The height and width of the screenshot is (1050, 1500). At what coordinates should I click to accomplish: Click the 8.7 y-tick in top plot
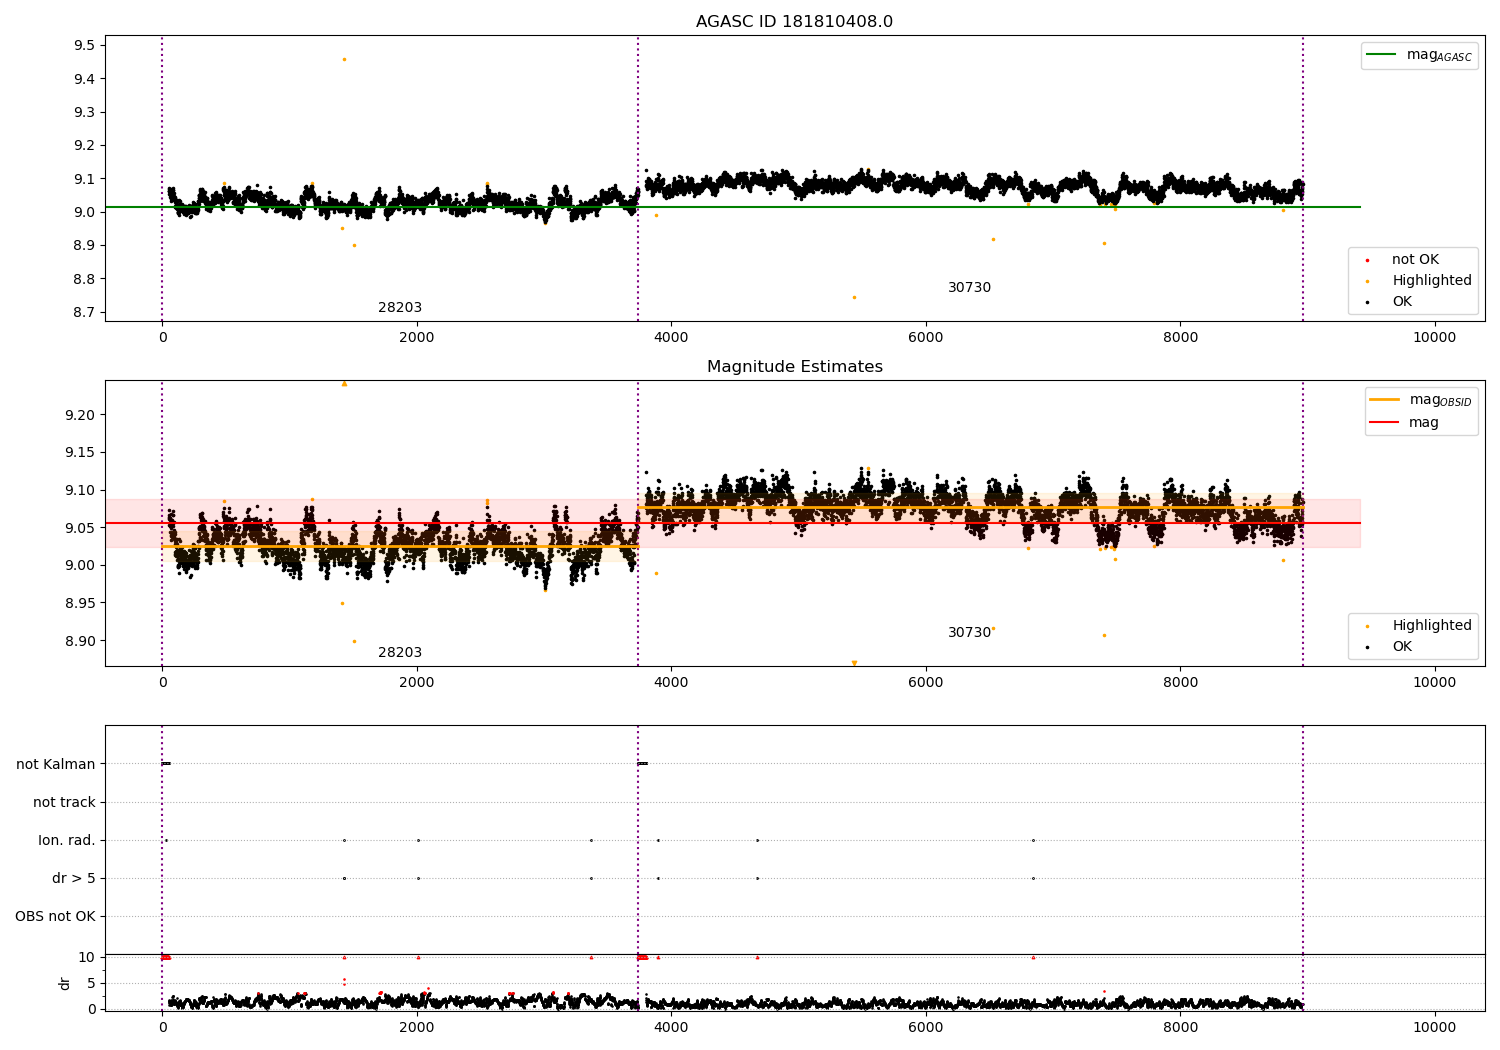[84, 312]
